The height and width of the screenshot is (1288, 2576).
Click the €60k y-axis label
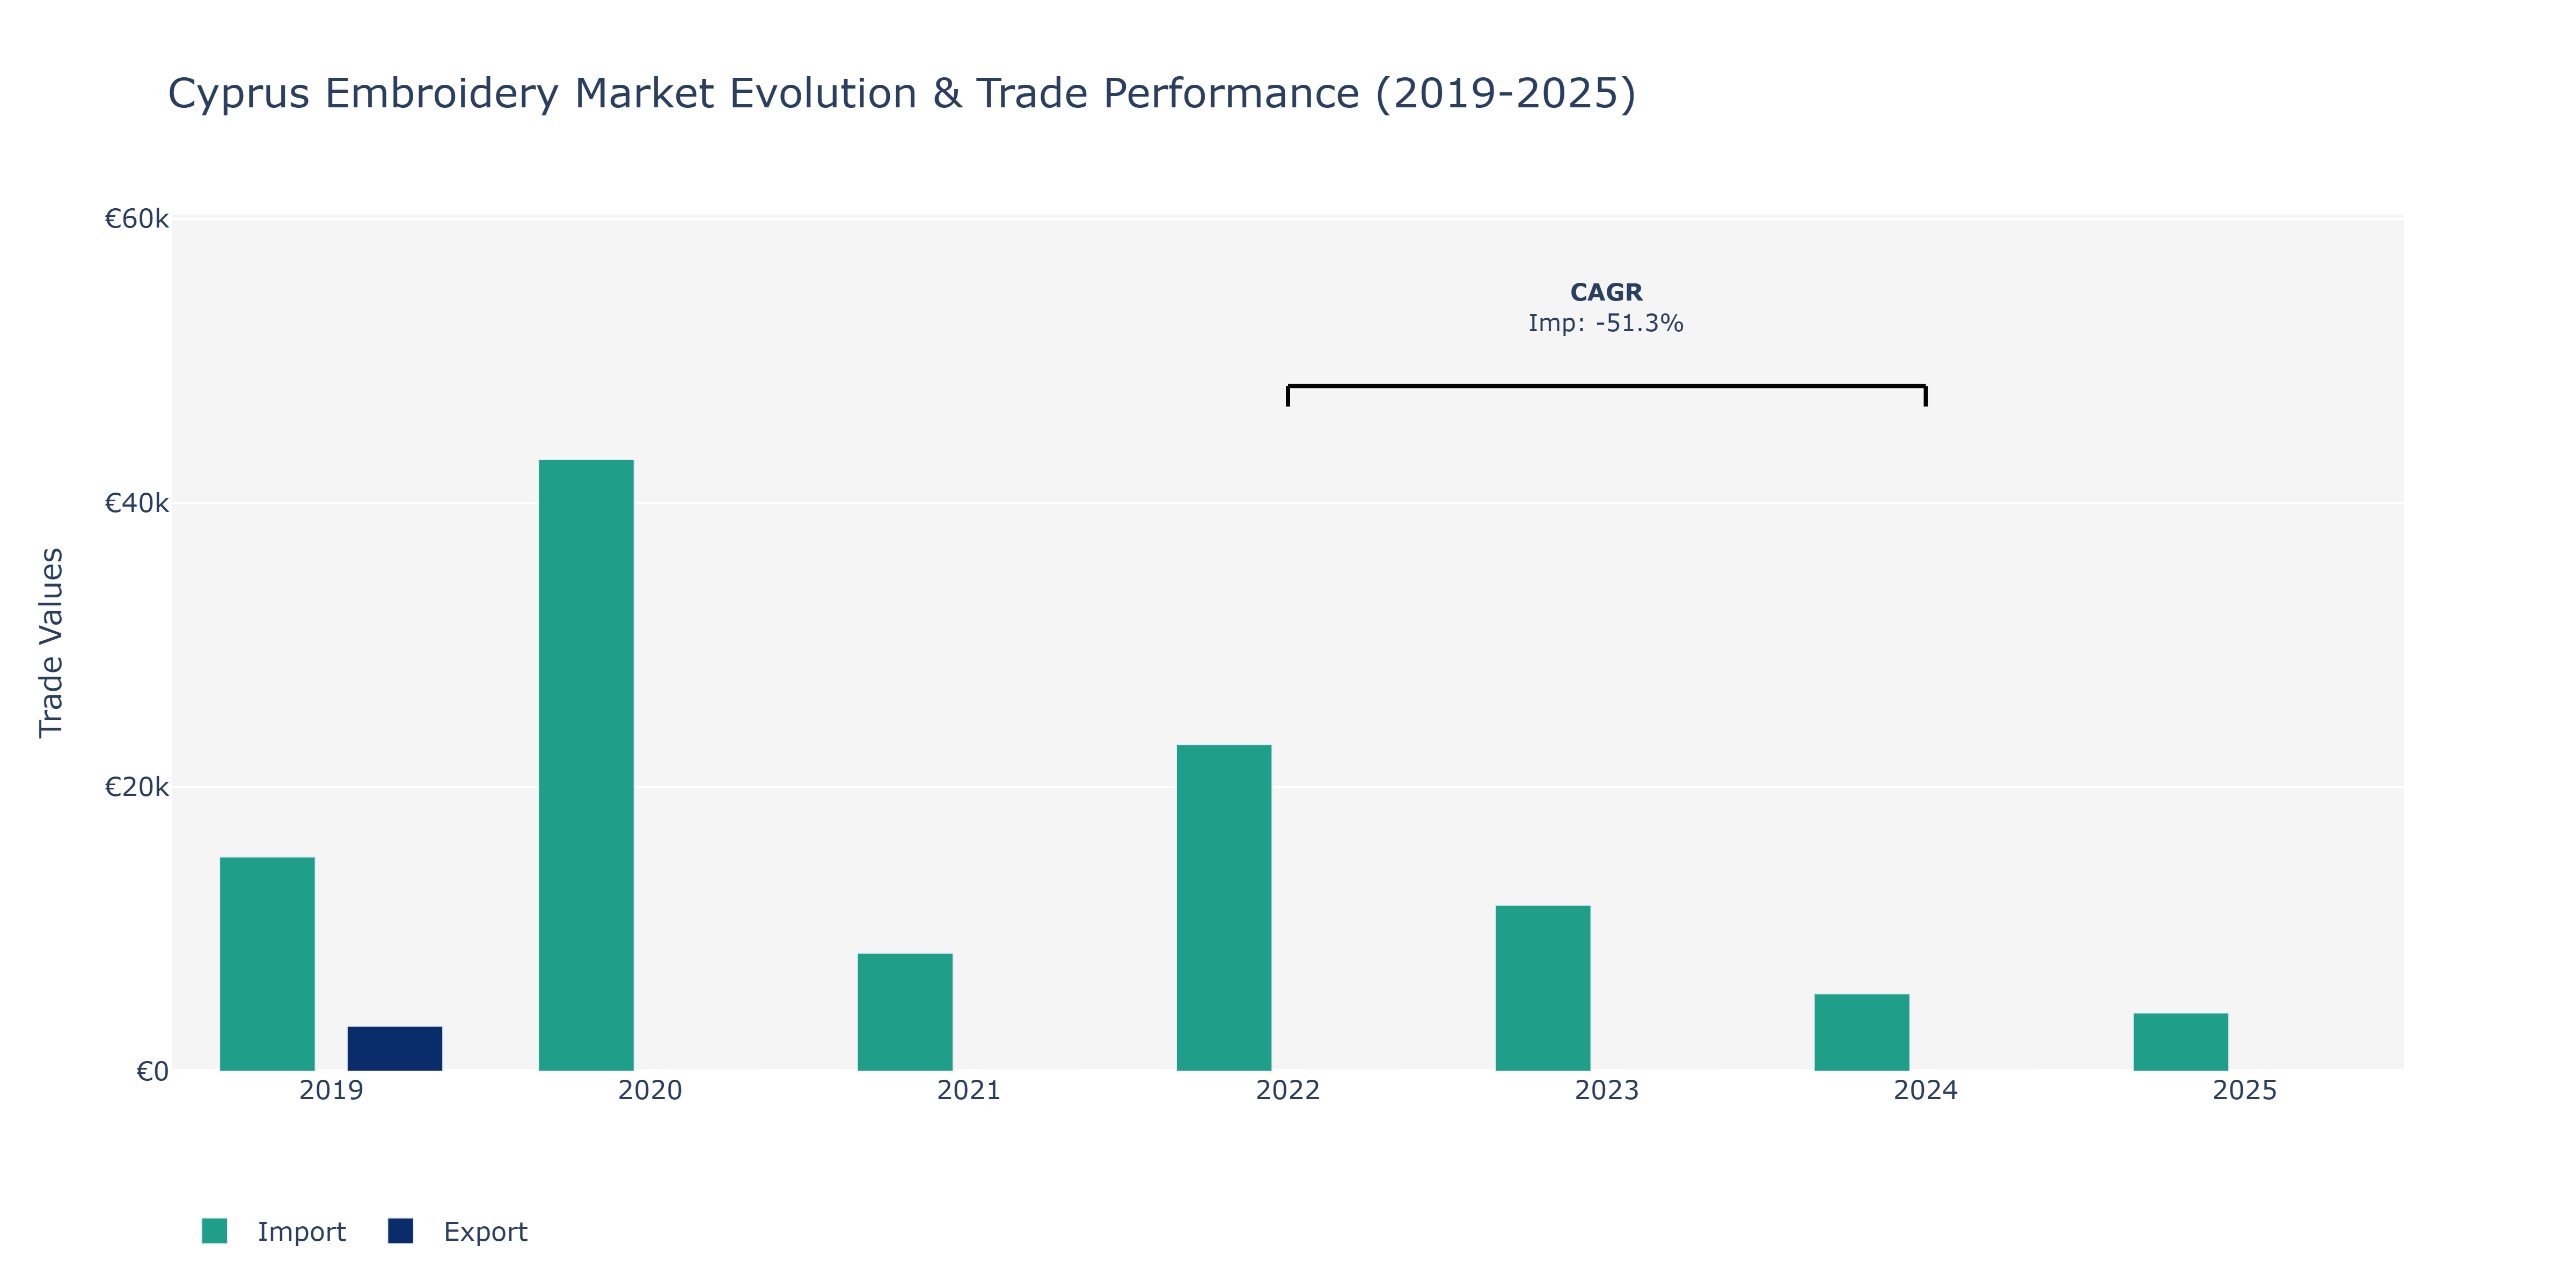click(137, 218)
